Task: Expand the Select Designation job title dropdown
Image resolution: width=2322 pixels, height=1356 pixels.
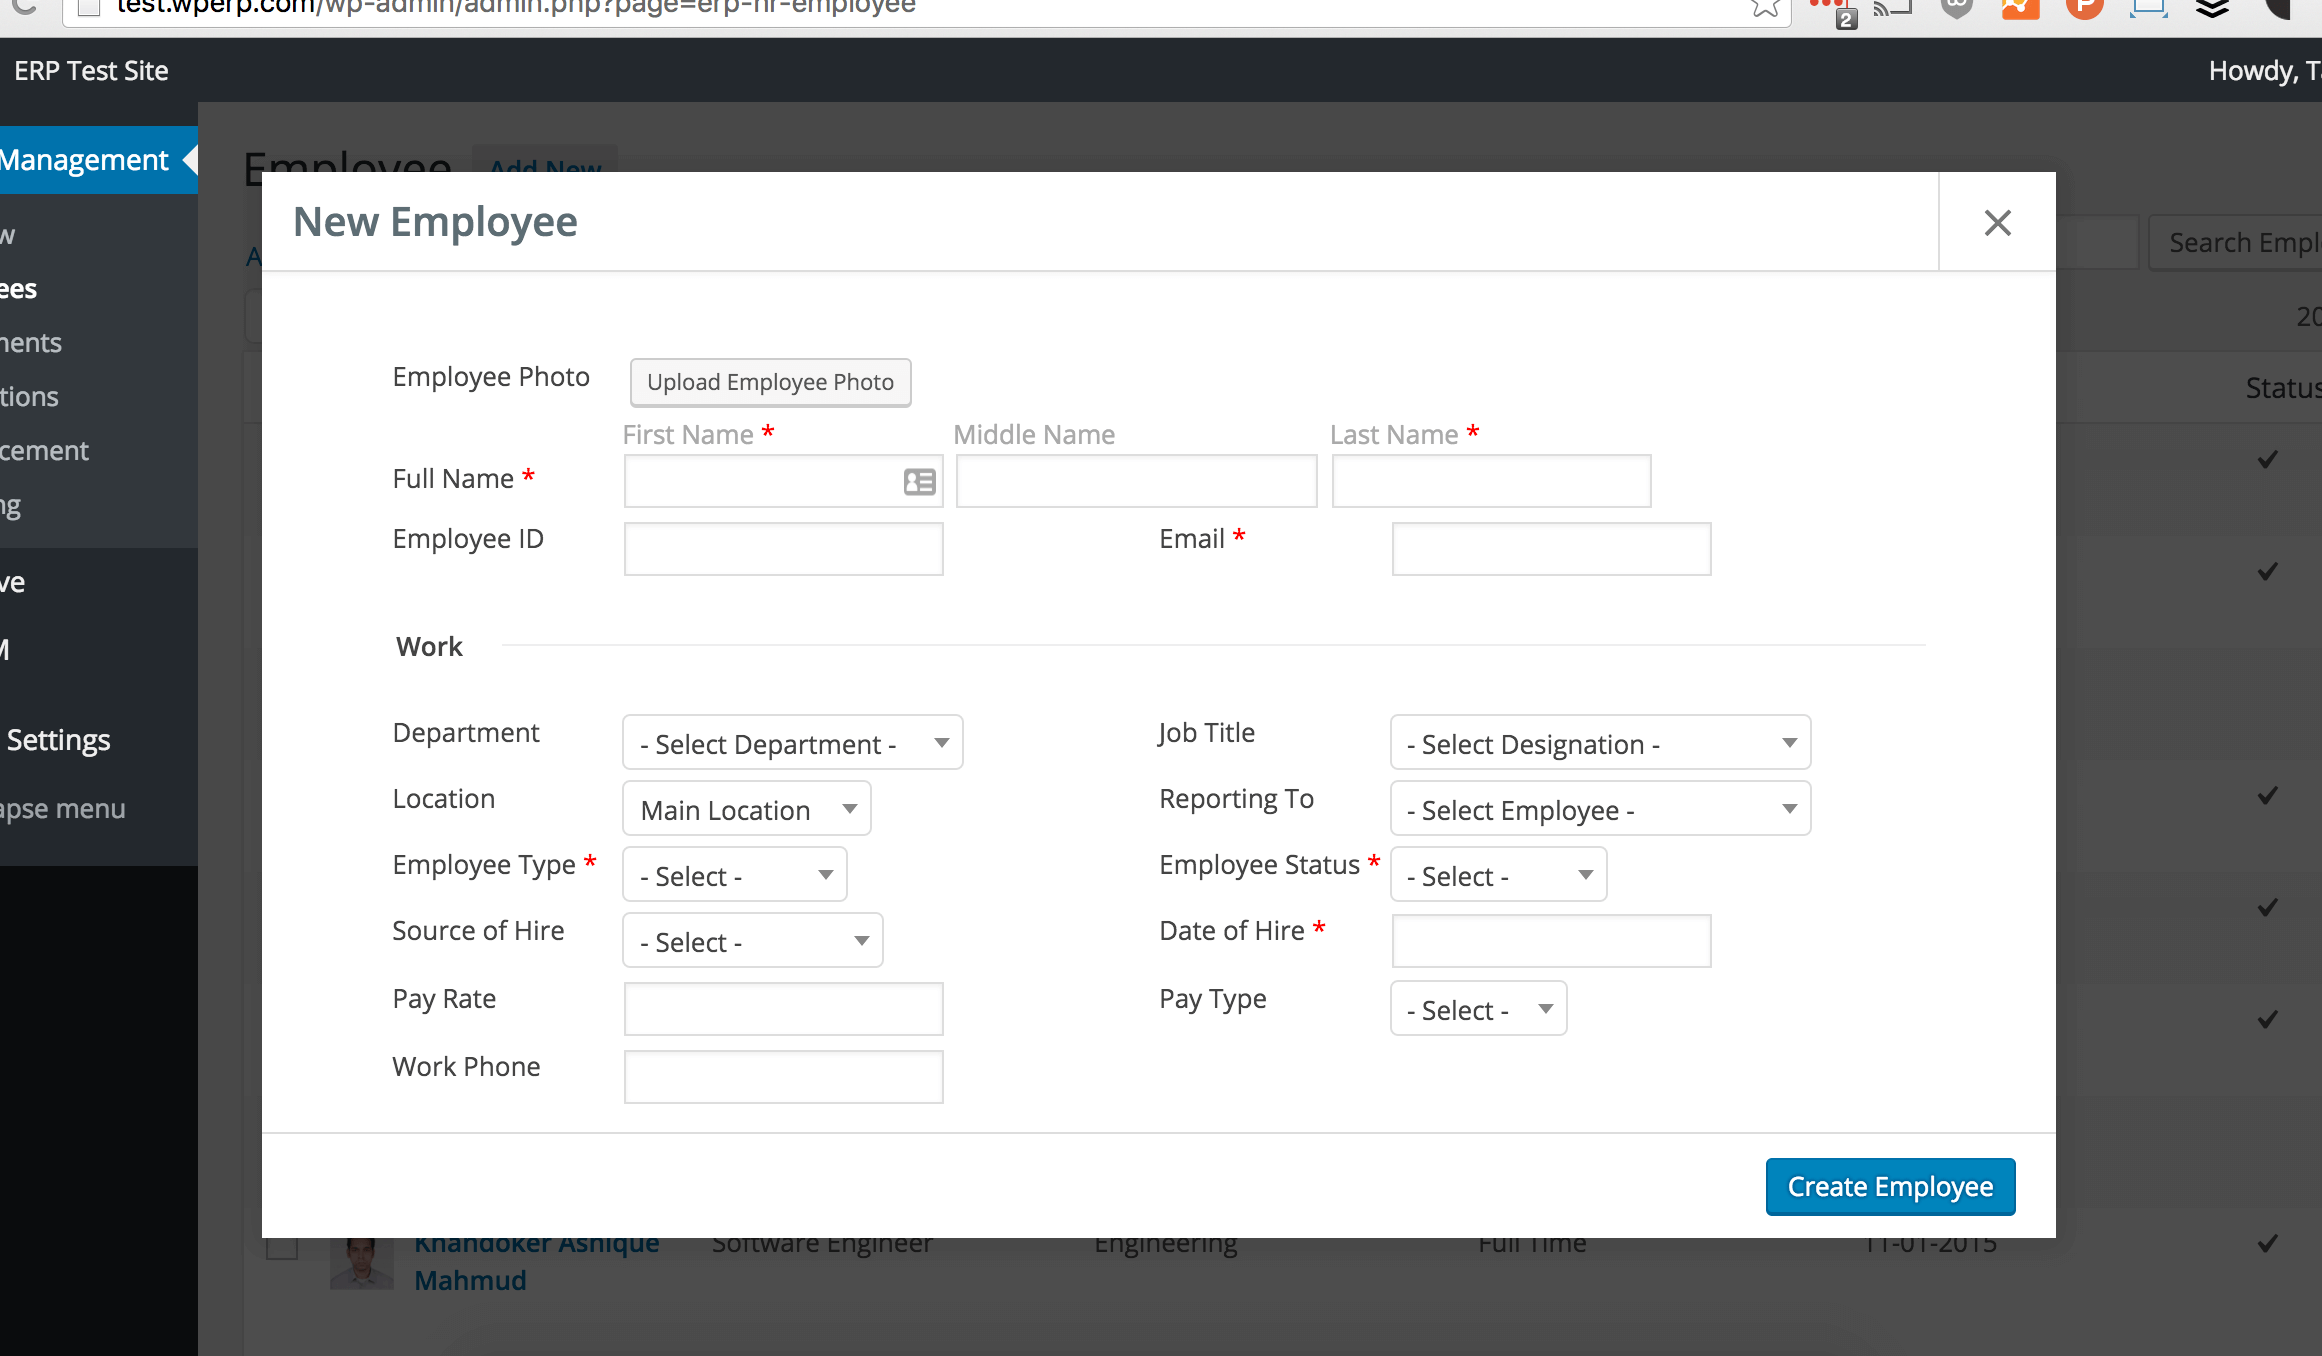Action: [1600, 743]
